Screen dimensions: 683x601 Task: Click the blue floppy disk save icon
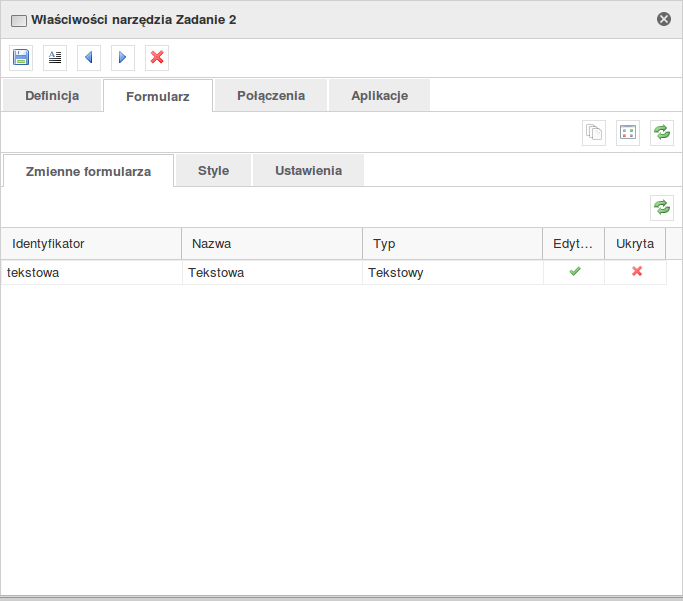pos(21,58)
